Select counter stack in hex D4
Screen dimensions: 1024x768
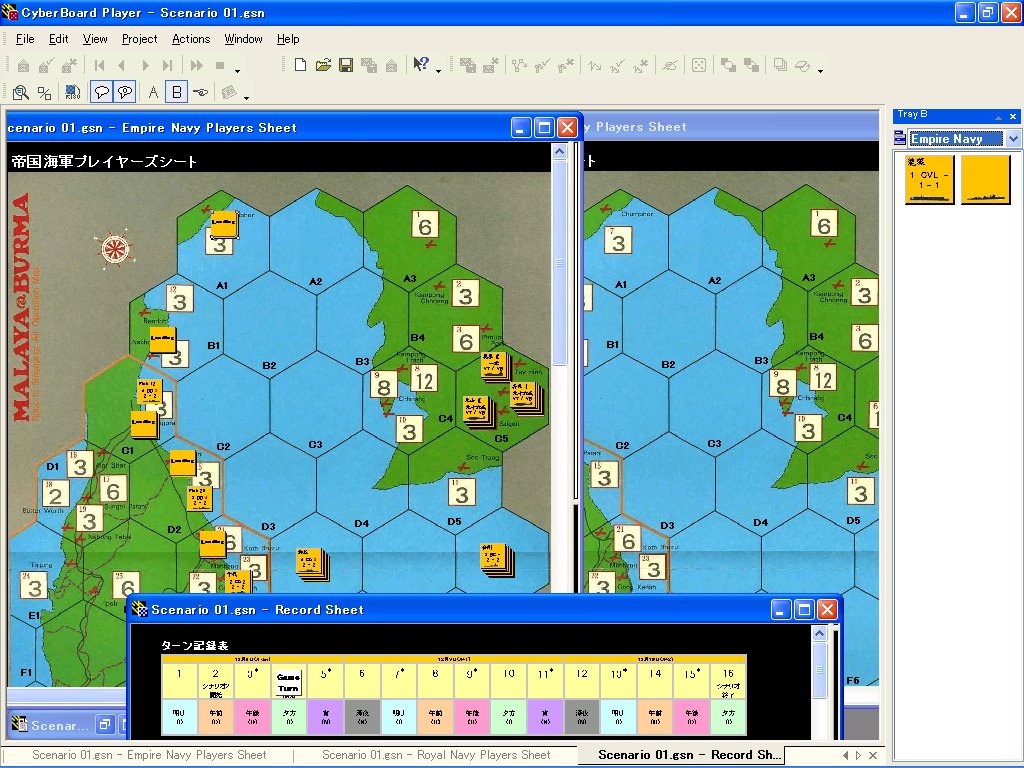coord(312,564)
